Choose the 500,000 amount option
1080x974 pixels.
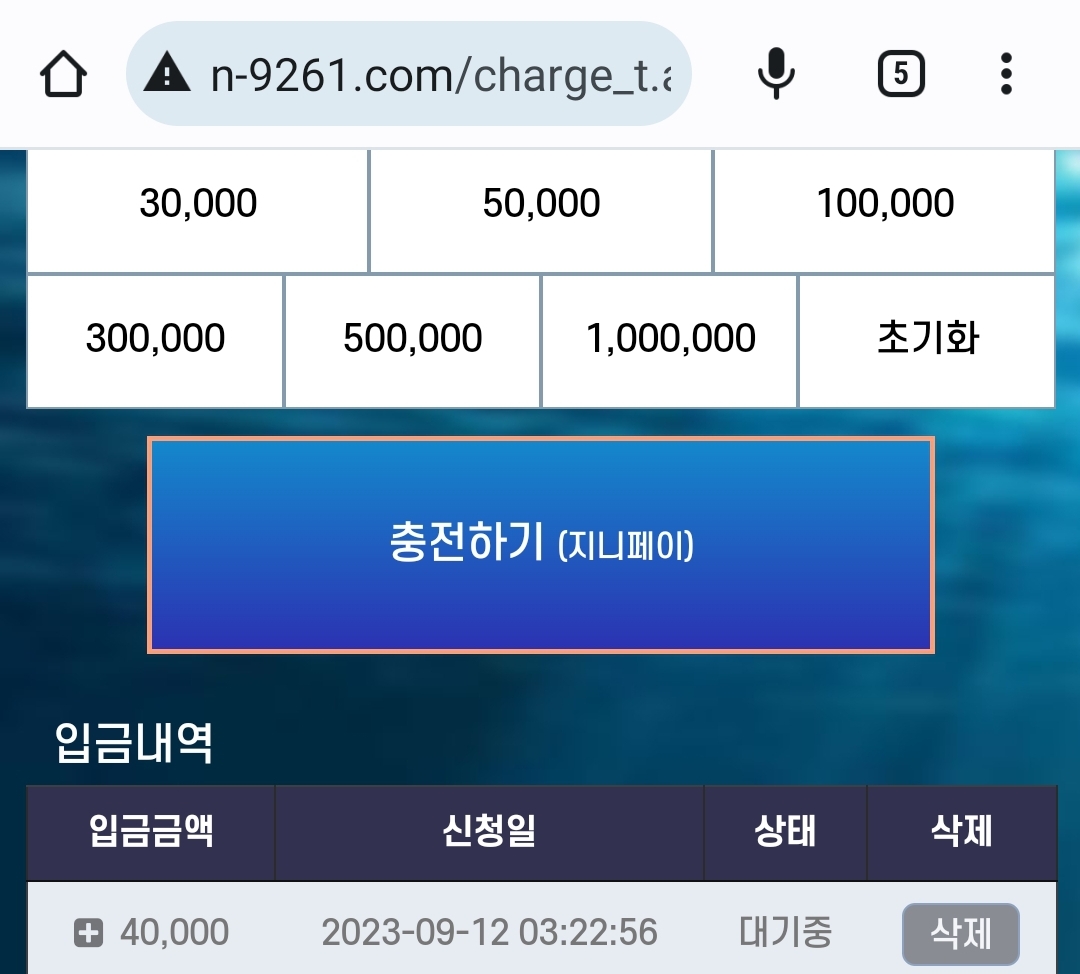(413, 339)
